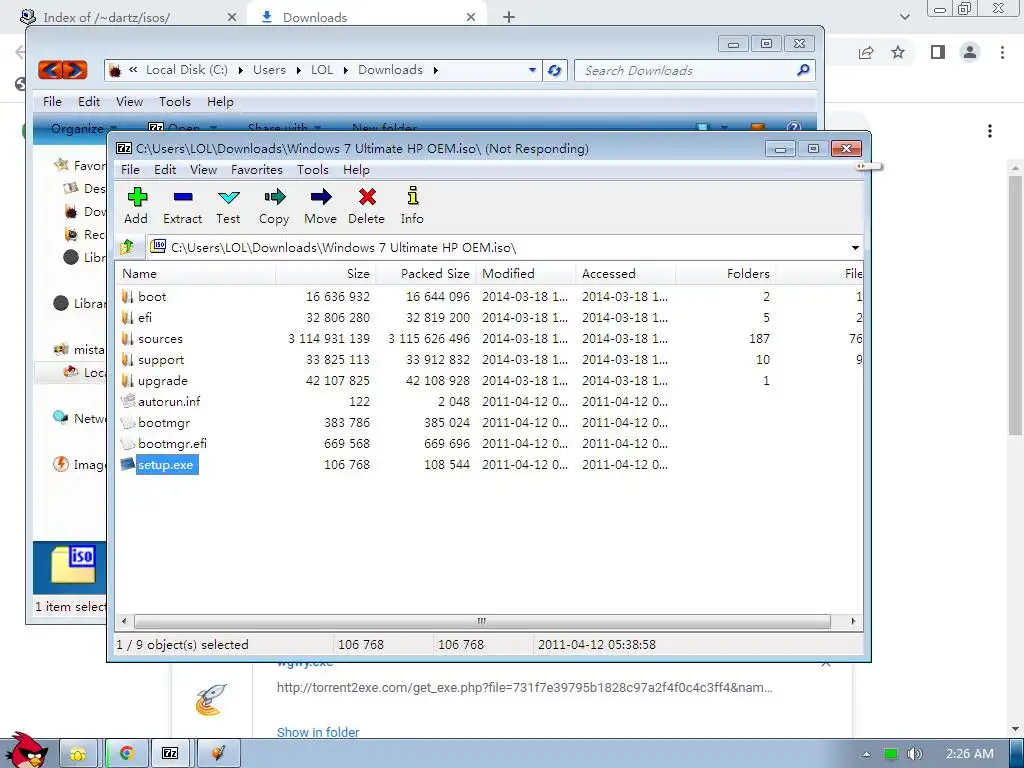Open the 7-Zip View menu
Screen dimensions: 1024x768
(203, 170)
